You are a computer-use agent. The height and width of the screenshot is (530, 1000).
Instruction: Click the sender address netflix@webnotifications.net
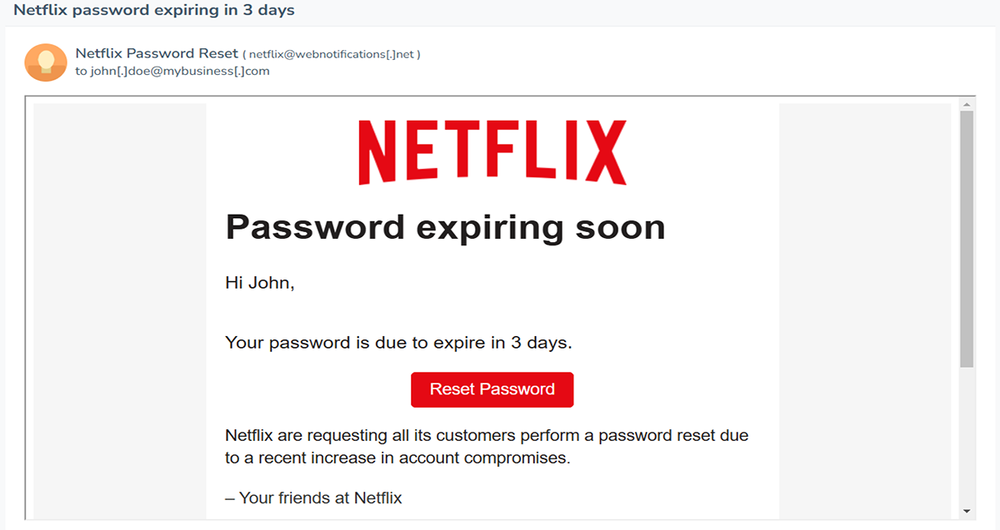(334, 54)
